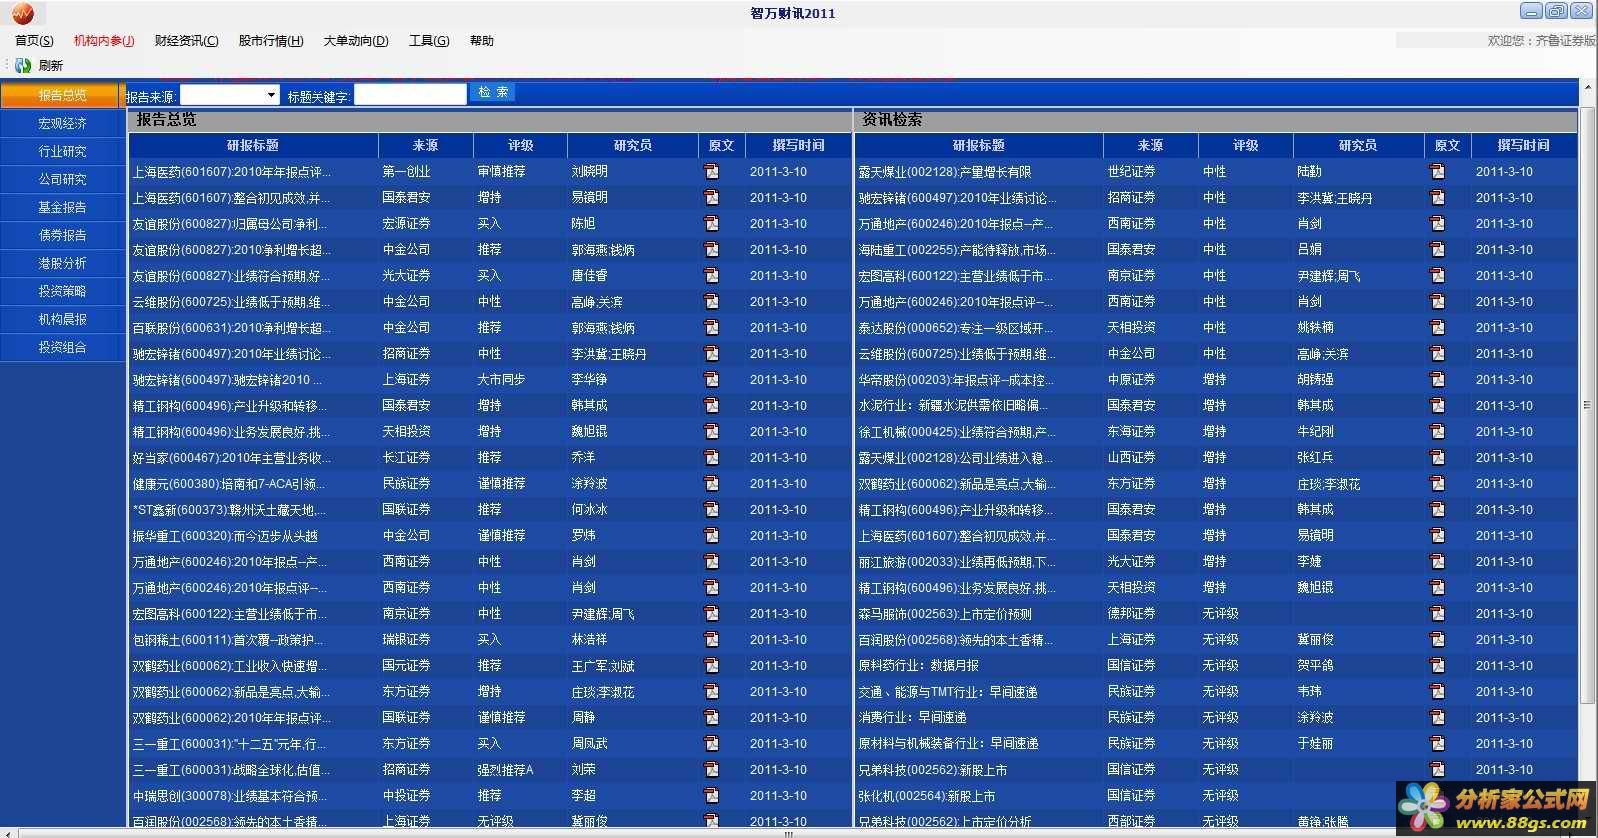
Task: Open PDF icon for 徐工机械 report from 东海证券
Action: tap(1437, 431)
